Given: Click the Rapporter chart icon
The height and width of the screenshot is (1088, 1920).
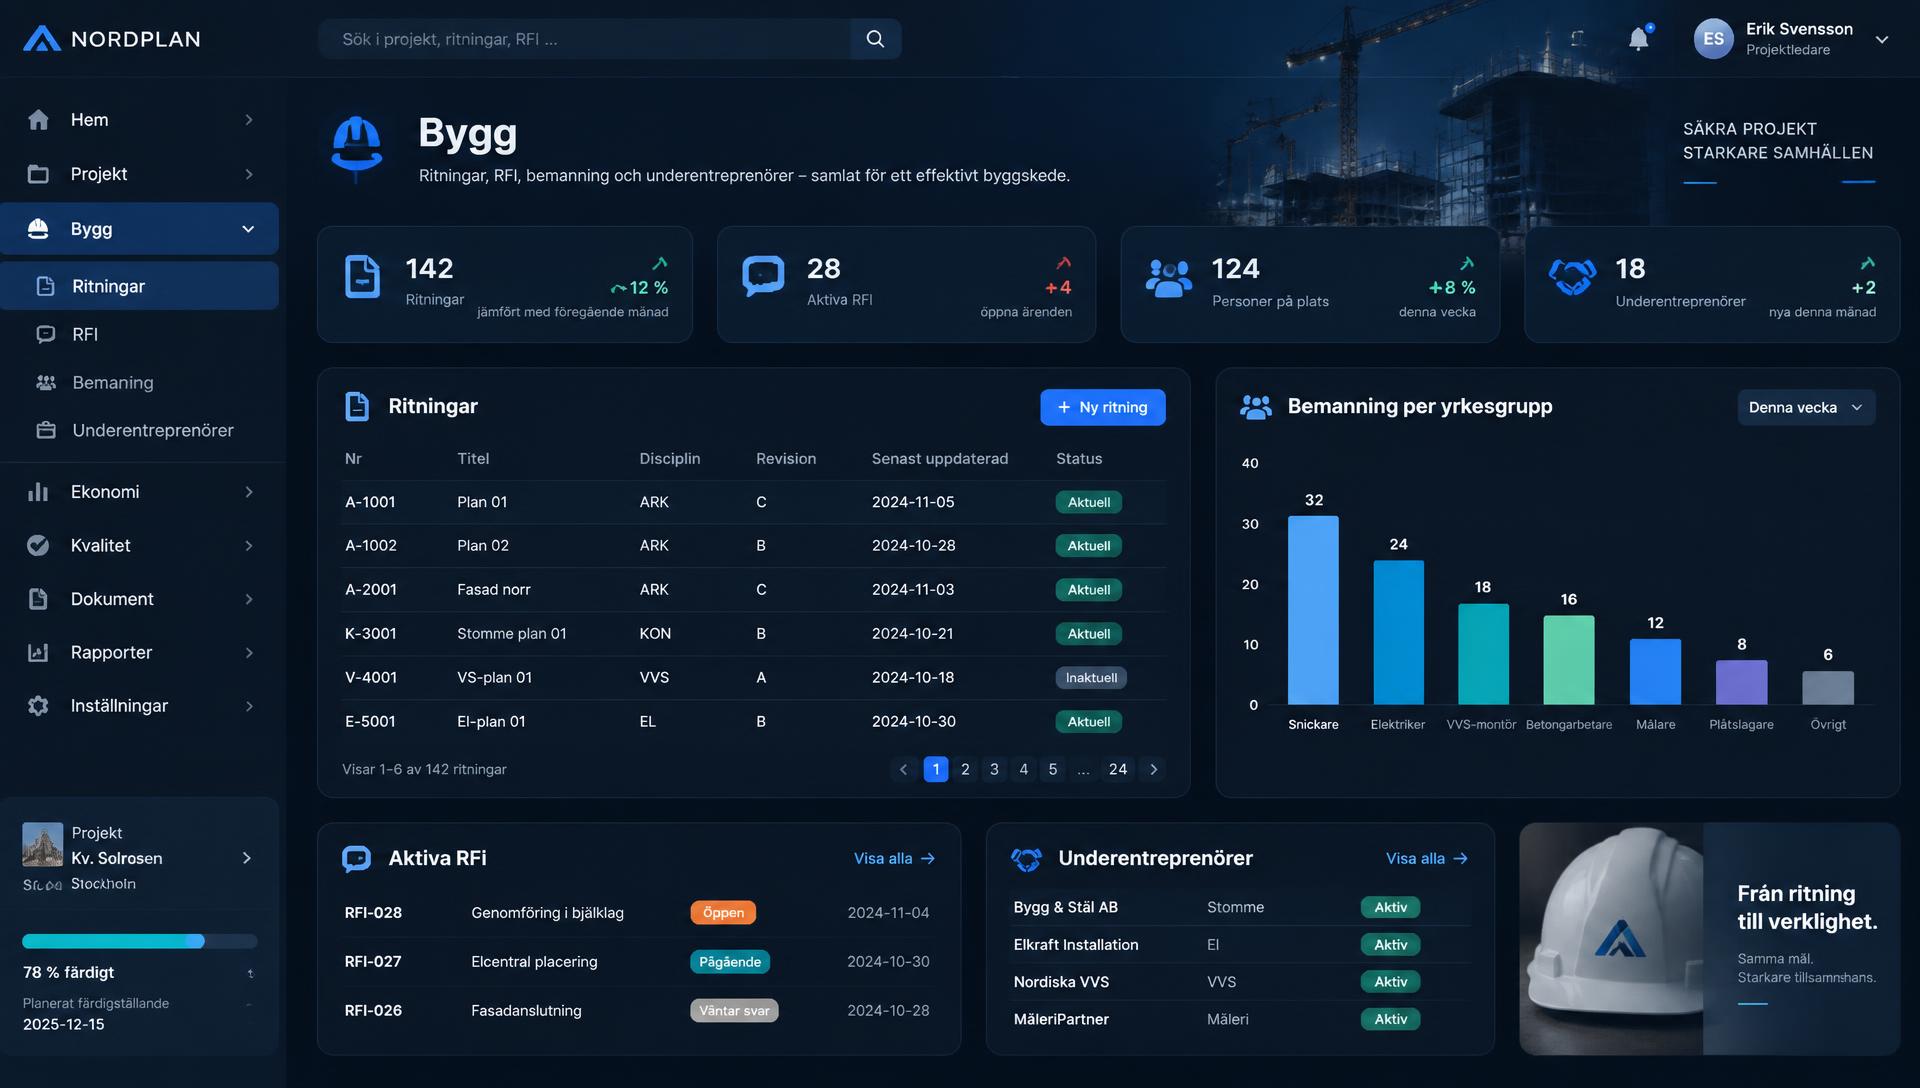Looking at the screenshot, I should click(38, 653).
